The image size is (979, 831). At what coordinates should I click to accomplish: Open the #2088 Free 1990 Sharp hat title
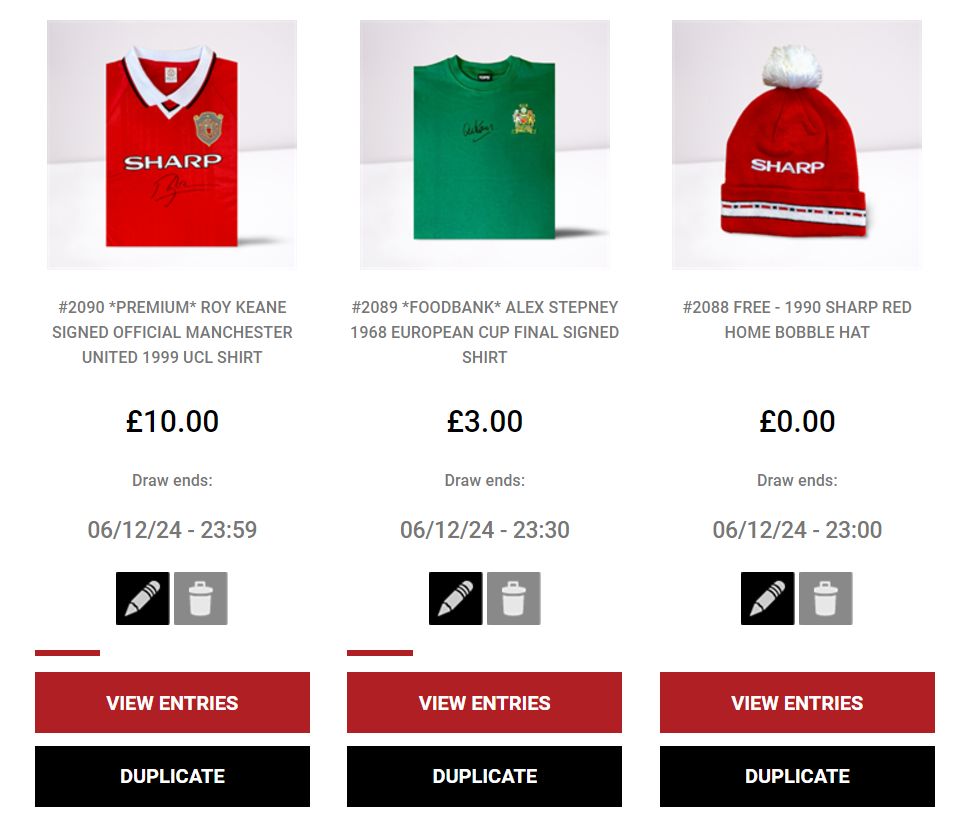(797, 320)
